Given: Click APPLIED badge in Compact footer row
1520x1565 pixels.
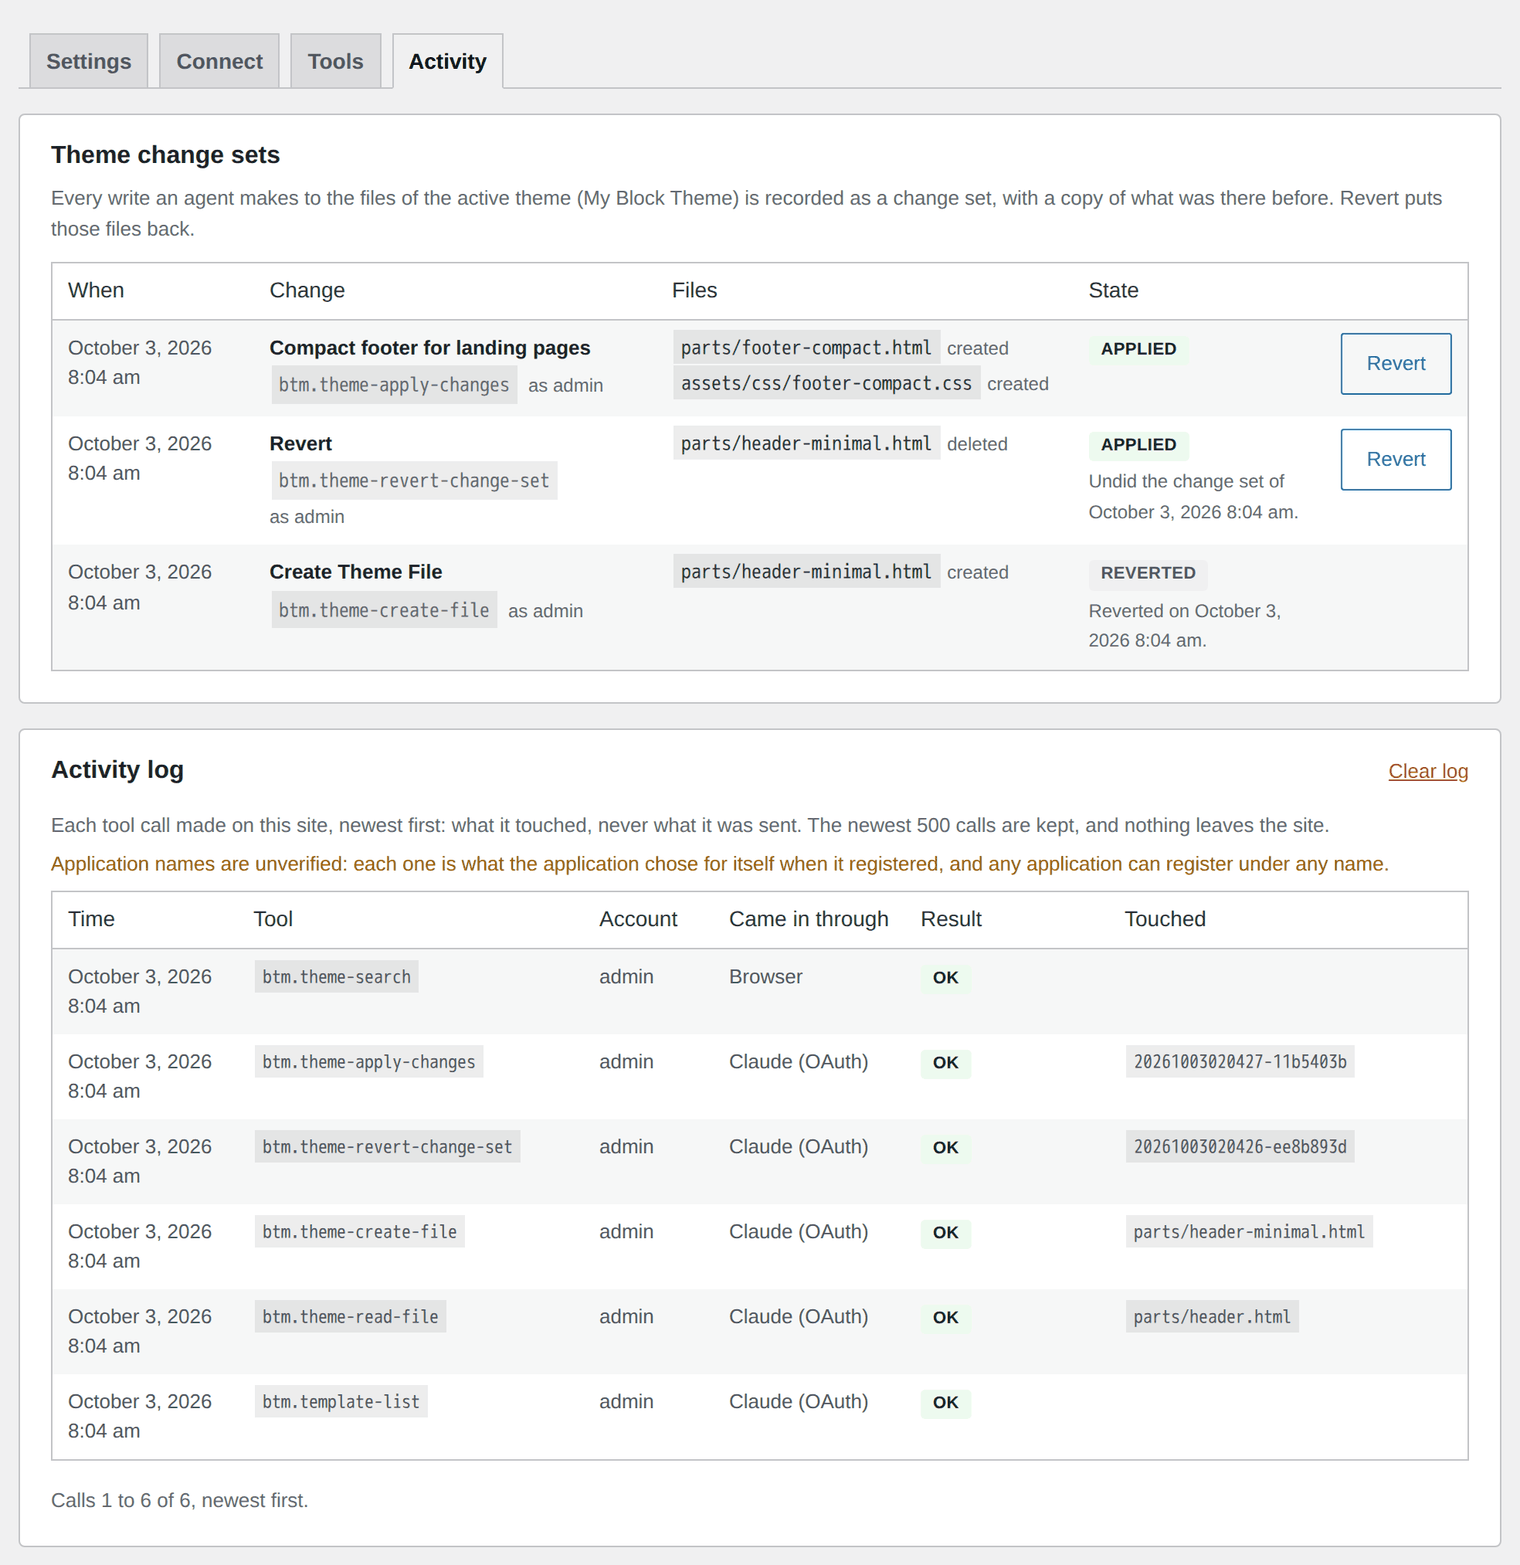Looking at the screenshot, I should point(1138,349).
